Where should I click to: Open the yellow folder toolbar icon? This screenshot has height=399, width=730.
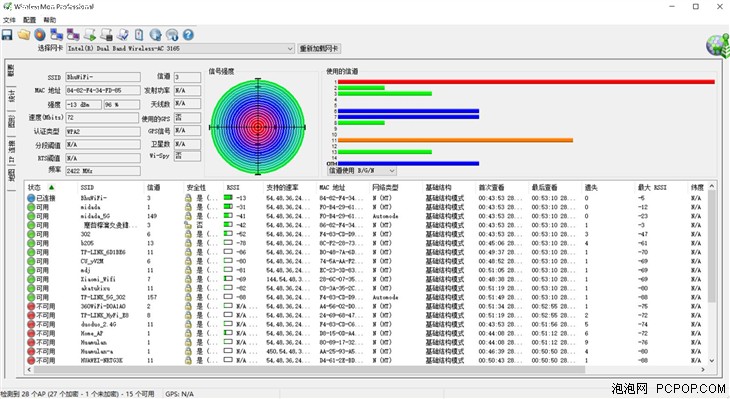click(24, 34)
